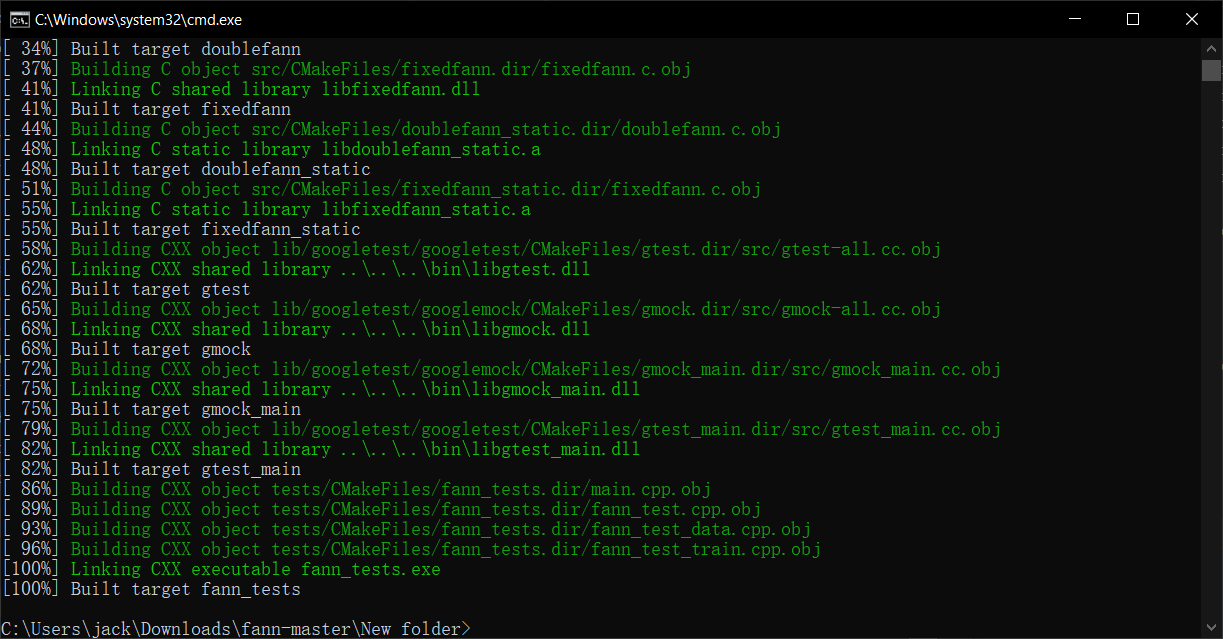1223x639 pixels.
Task: Click the "Linking CXX executable fann_tests.exe" line
Action: (x=255, y=569)
